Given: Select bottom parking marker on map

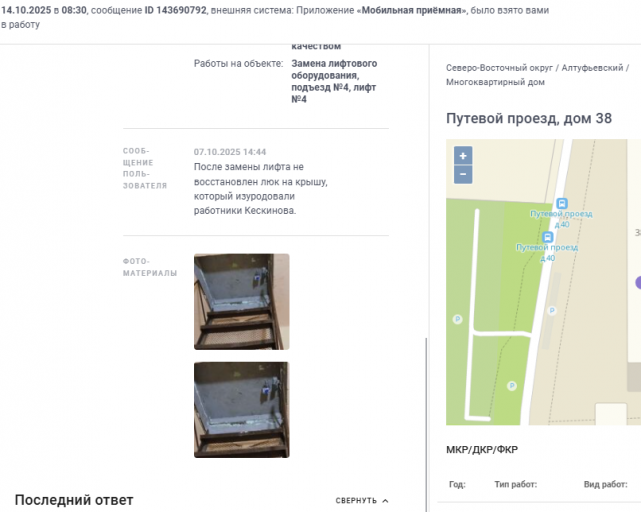Looking at the screenshot, I should pos(511,386).
